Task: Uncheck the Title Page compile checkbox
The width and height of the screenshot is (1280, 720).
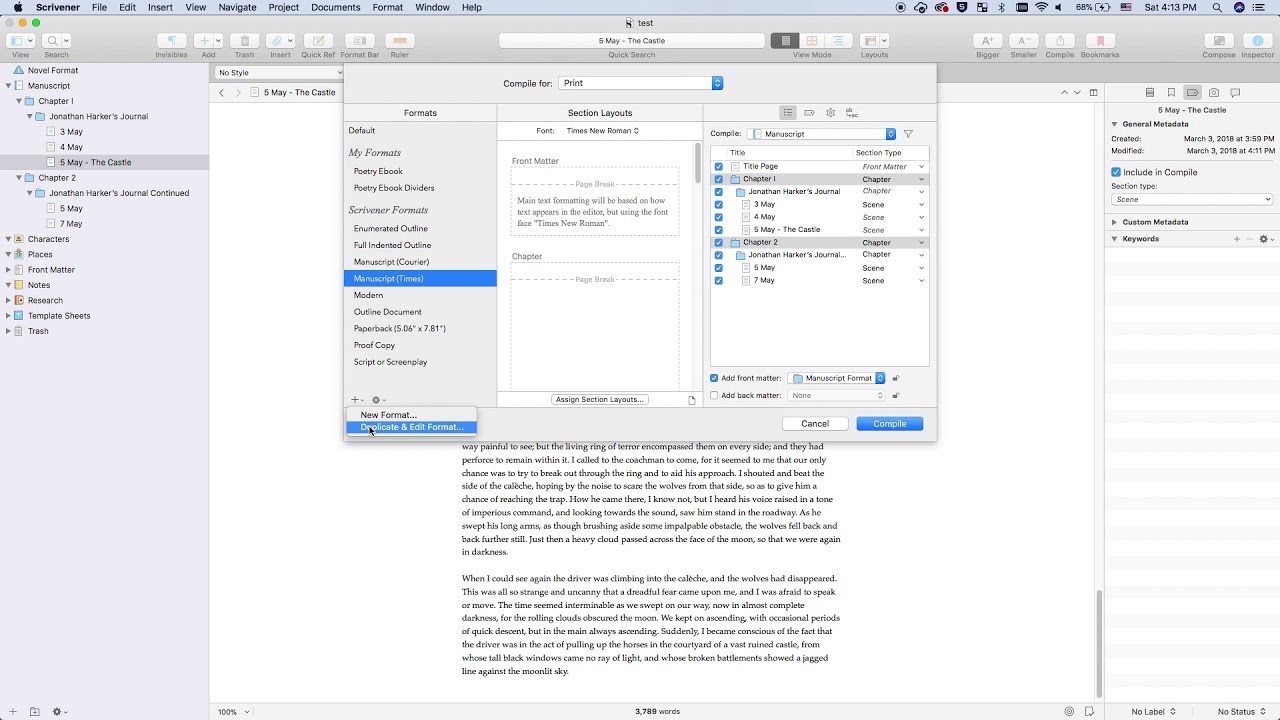Action: click(718, 167)
